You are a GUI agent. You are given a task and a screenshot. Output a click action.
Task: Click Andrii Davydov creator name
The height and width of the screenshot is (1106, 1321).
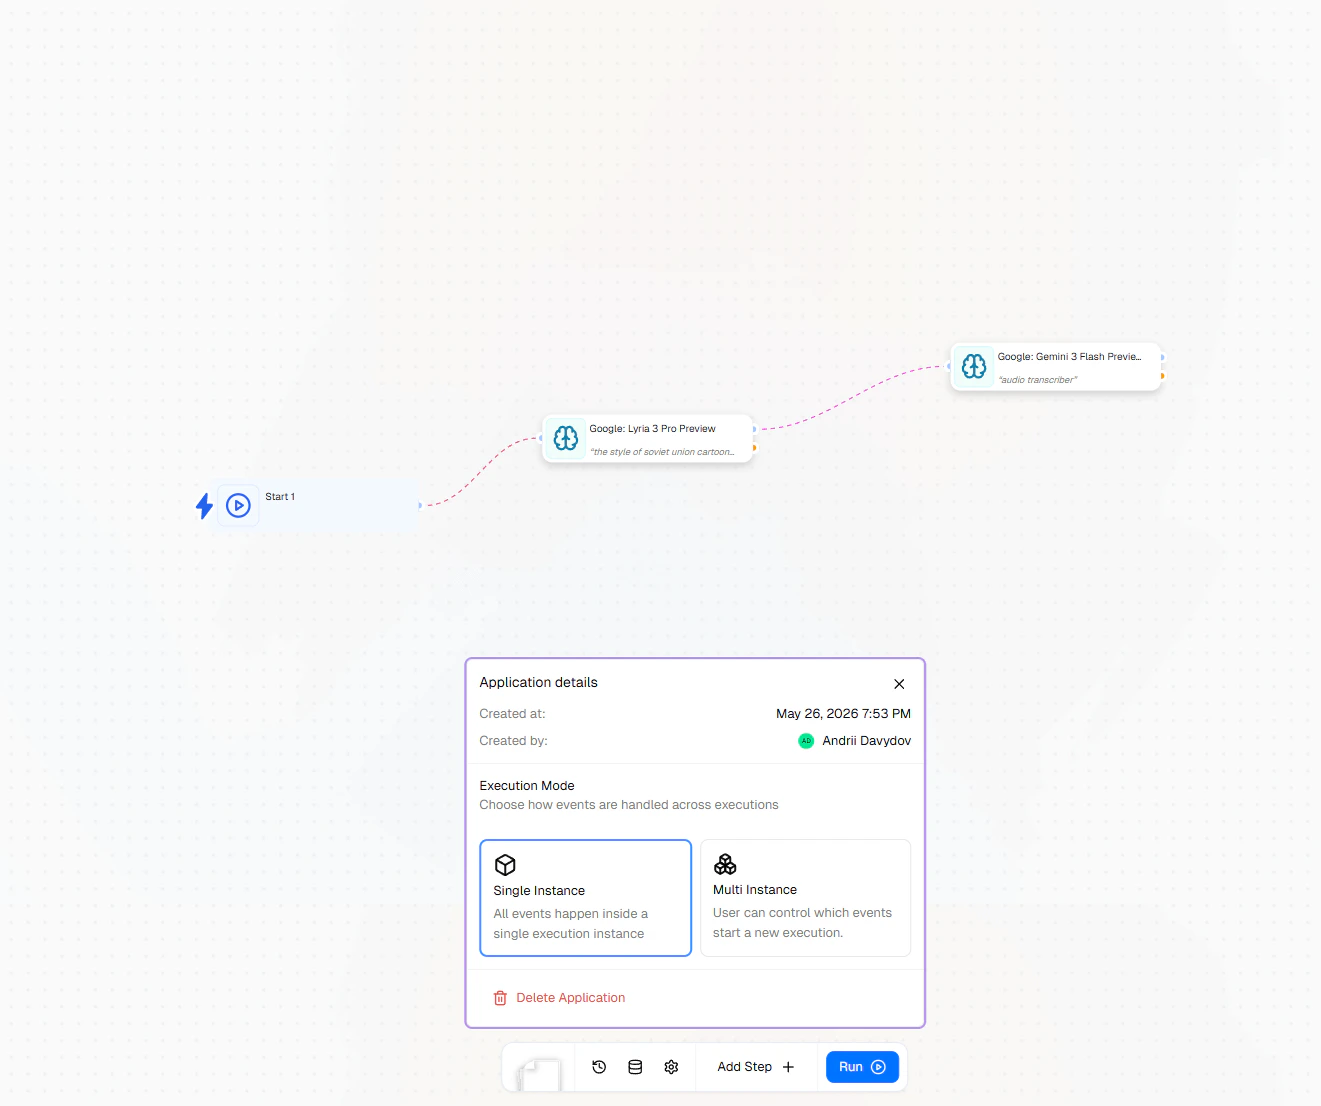pos(867,741)
